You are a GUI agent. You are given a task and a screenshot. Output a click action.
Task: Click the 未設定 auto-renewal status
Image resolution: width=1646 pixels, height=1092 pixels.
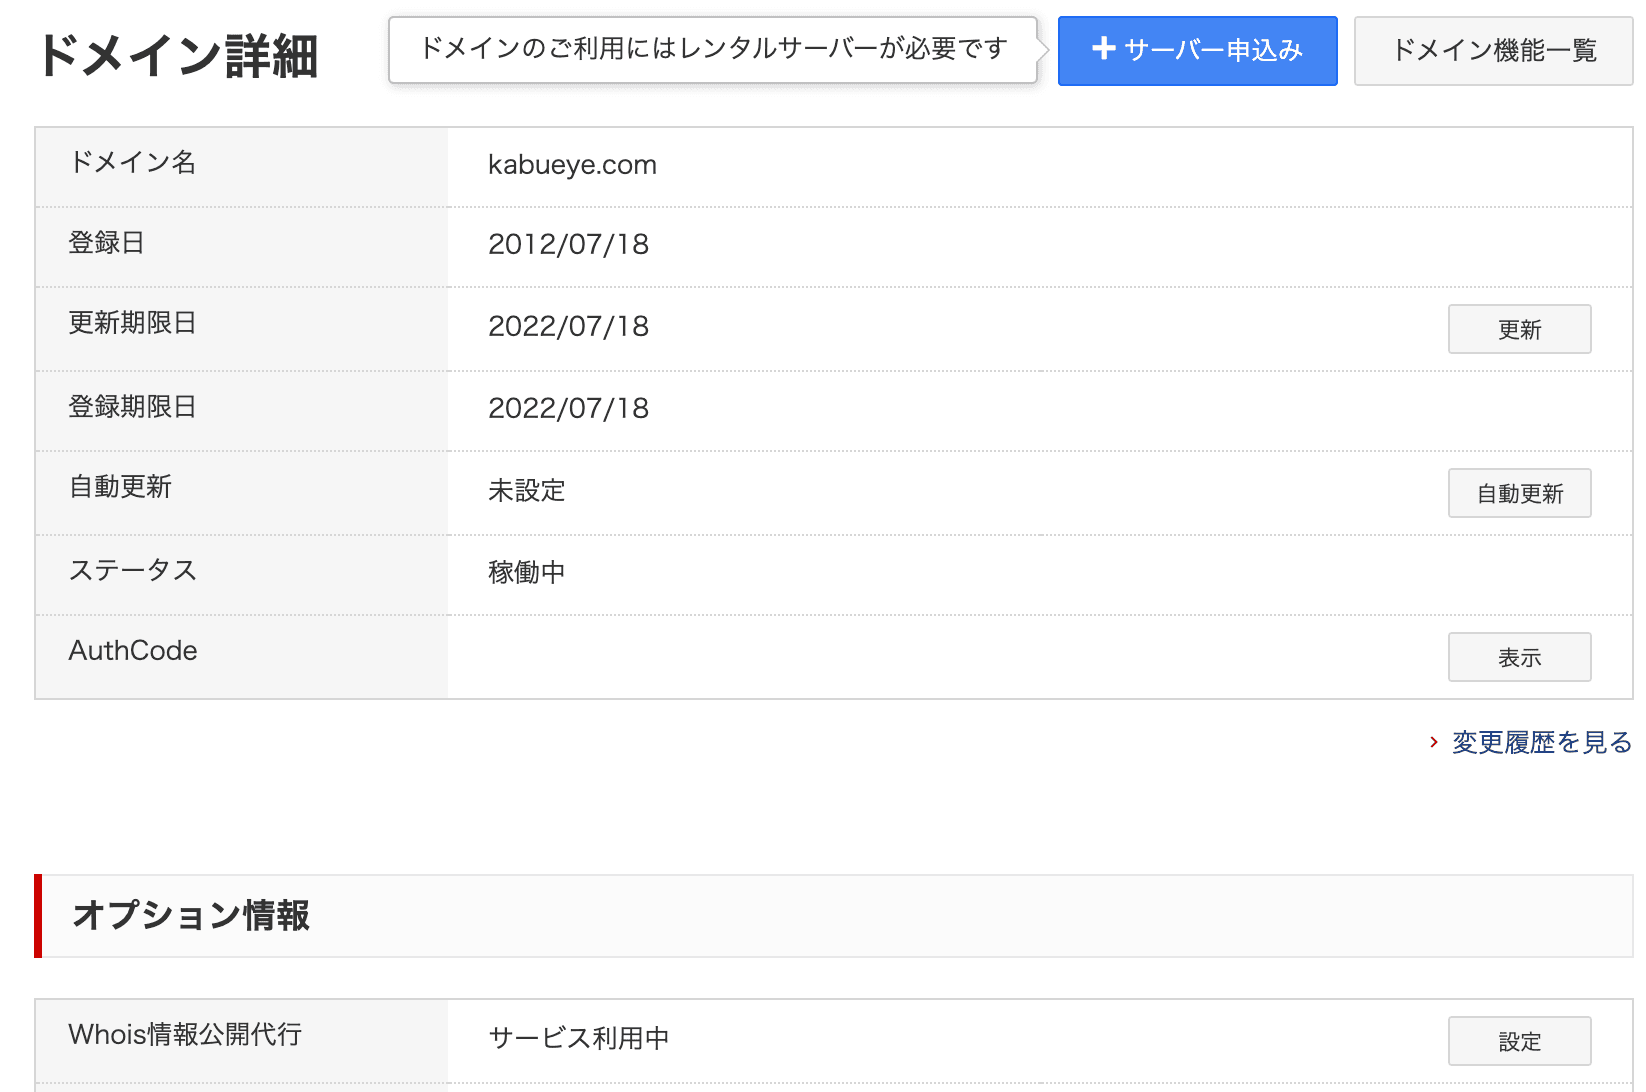point(526,491)
